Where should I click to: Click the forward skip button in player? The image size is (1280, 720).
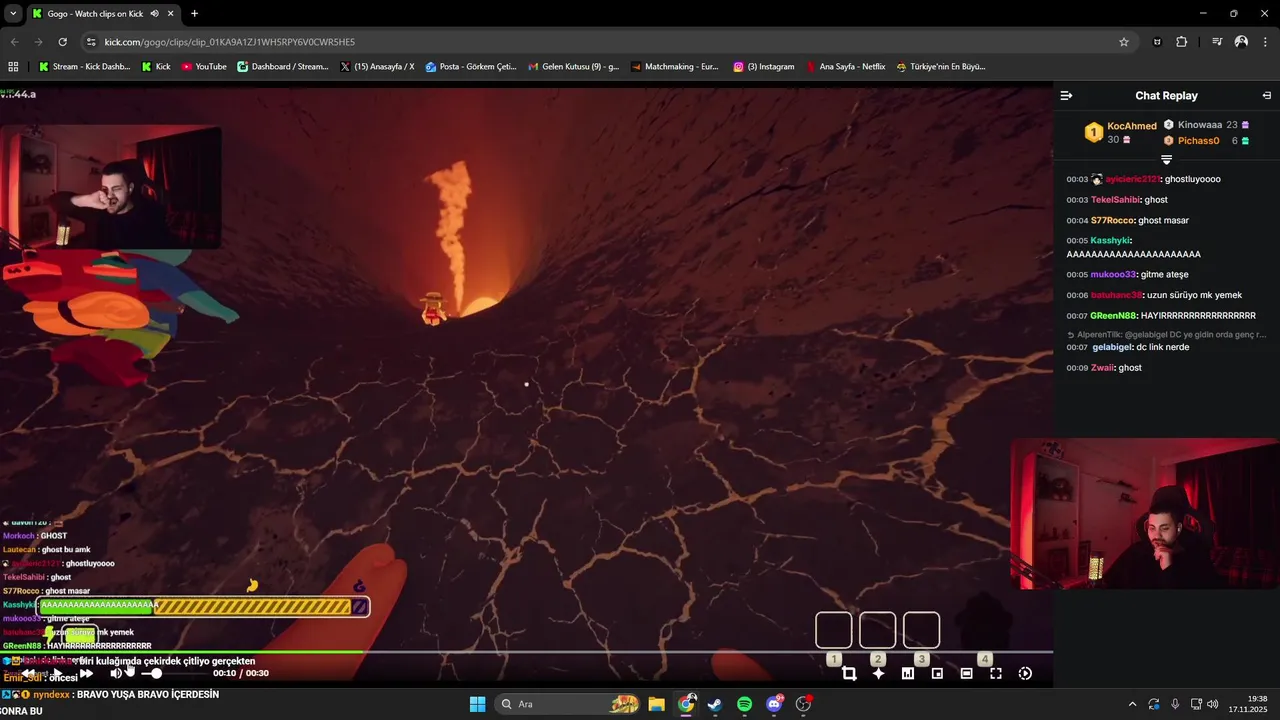(x=86, y=673)
